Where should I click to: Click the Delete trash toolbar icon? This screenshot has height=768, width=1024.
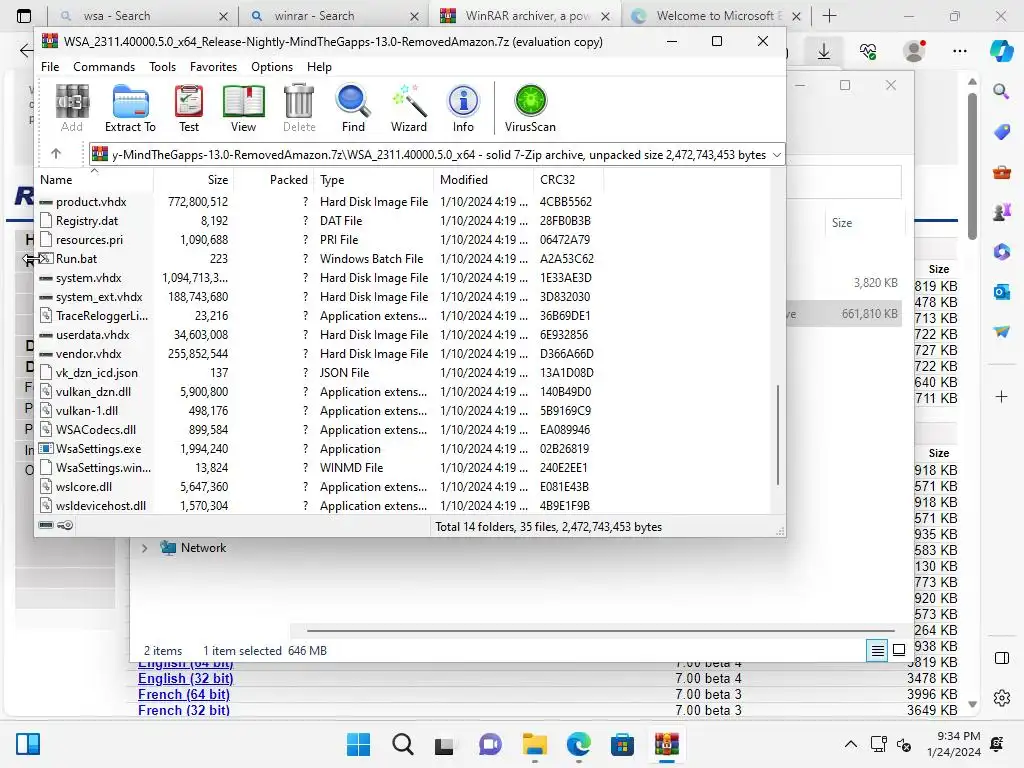click(299, 108)
